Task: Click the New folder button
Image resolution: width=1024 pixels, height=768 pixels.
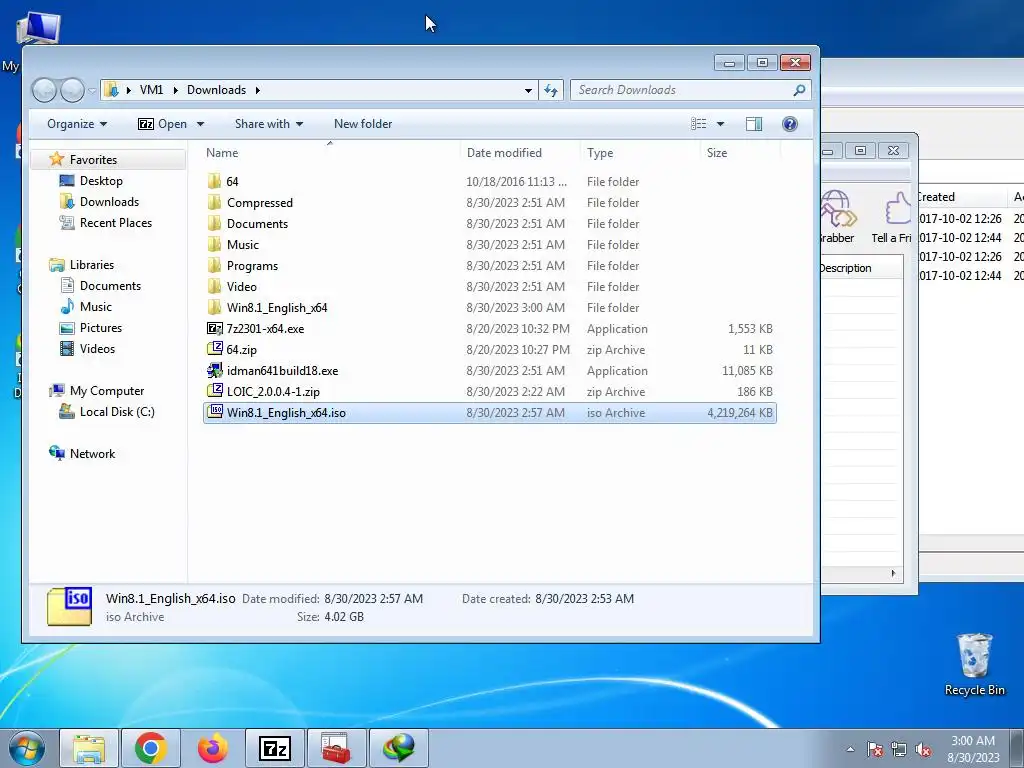Action: 363,124
